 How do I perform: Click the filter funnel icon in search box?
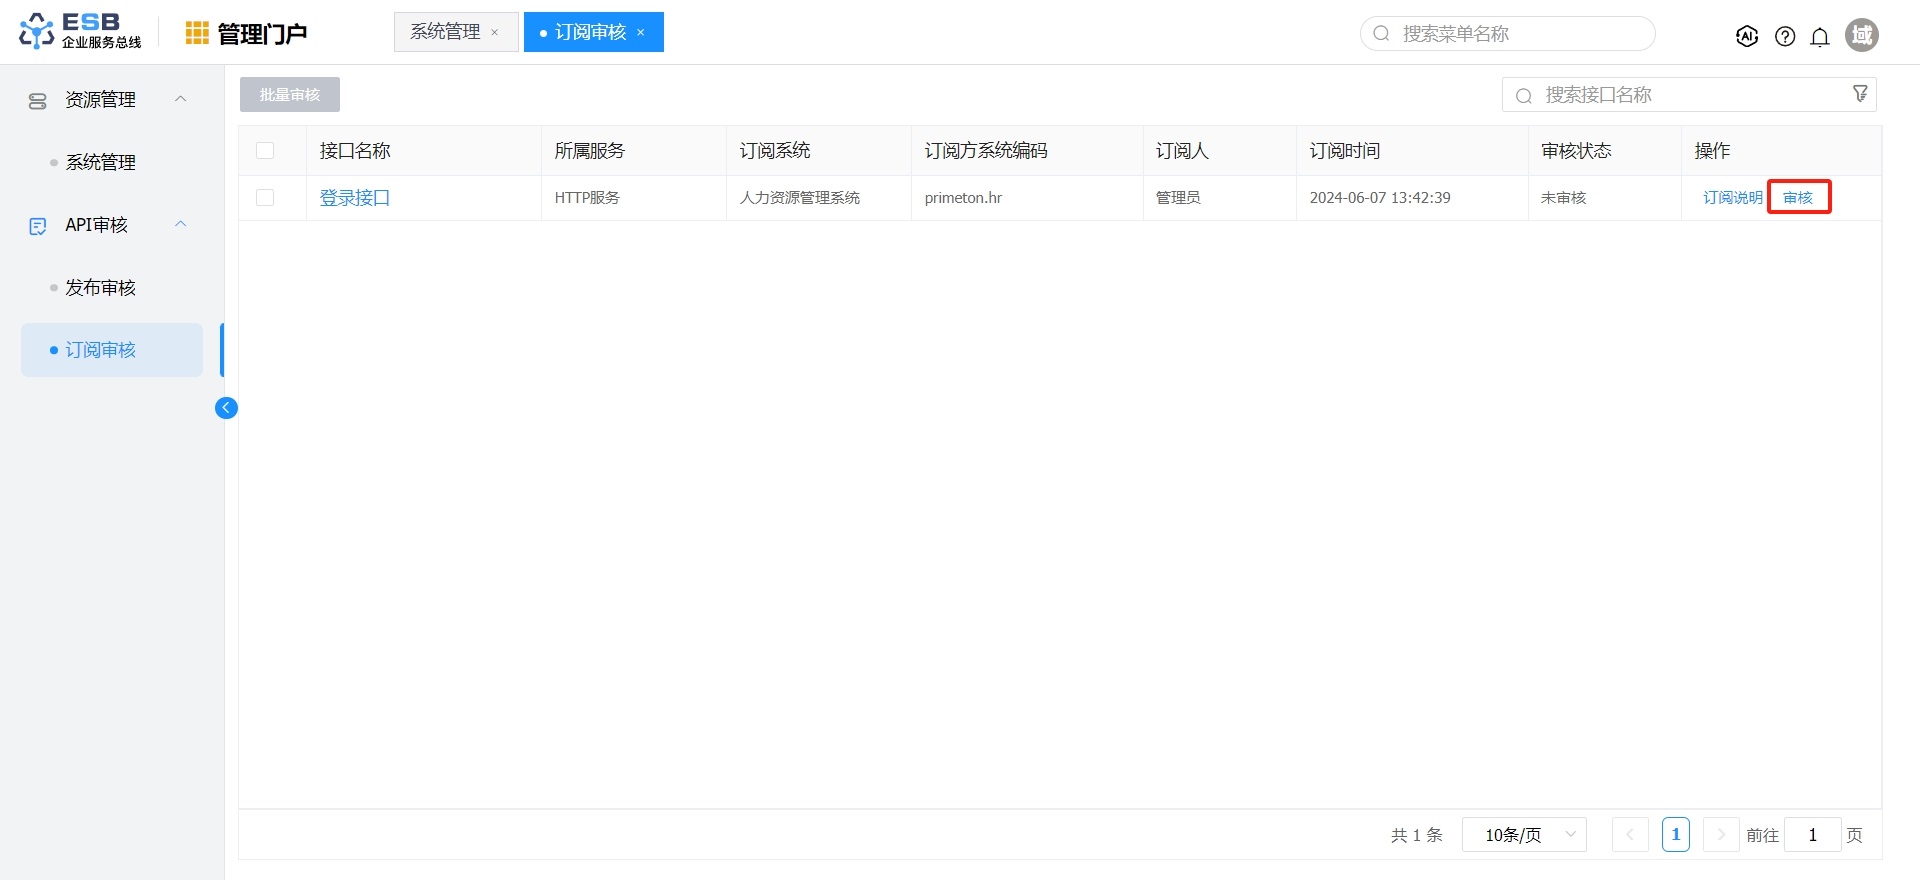click(1860, 94)
